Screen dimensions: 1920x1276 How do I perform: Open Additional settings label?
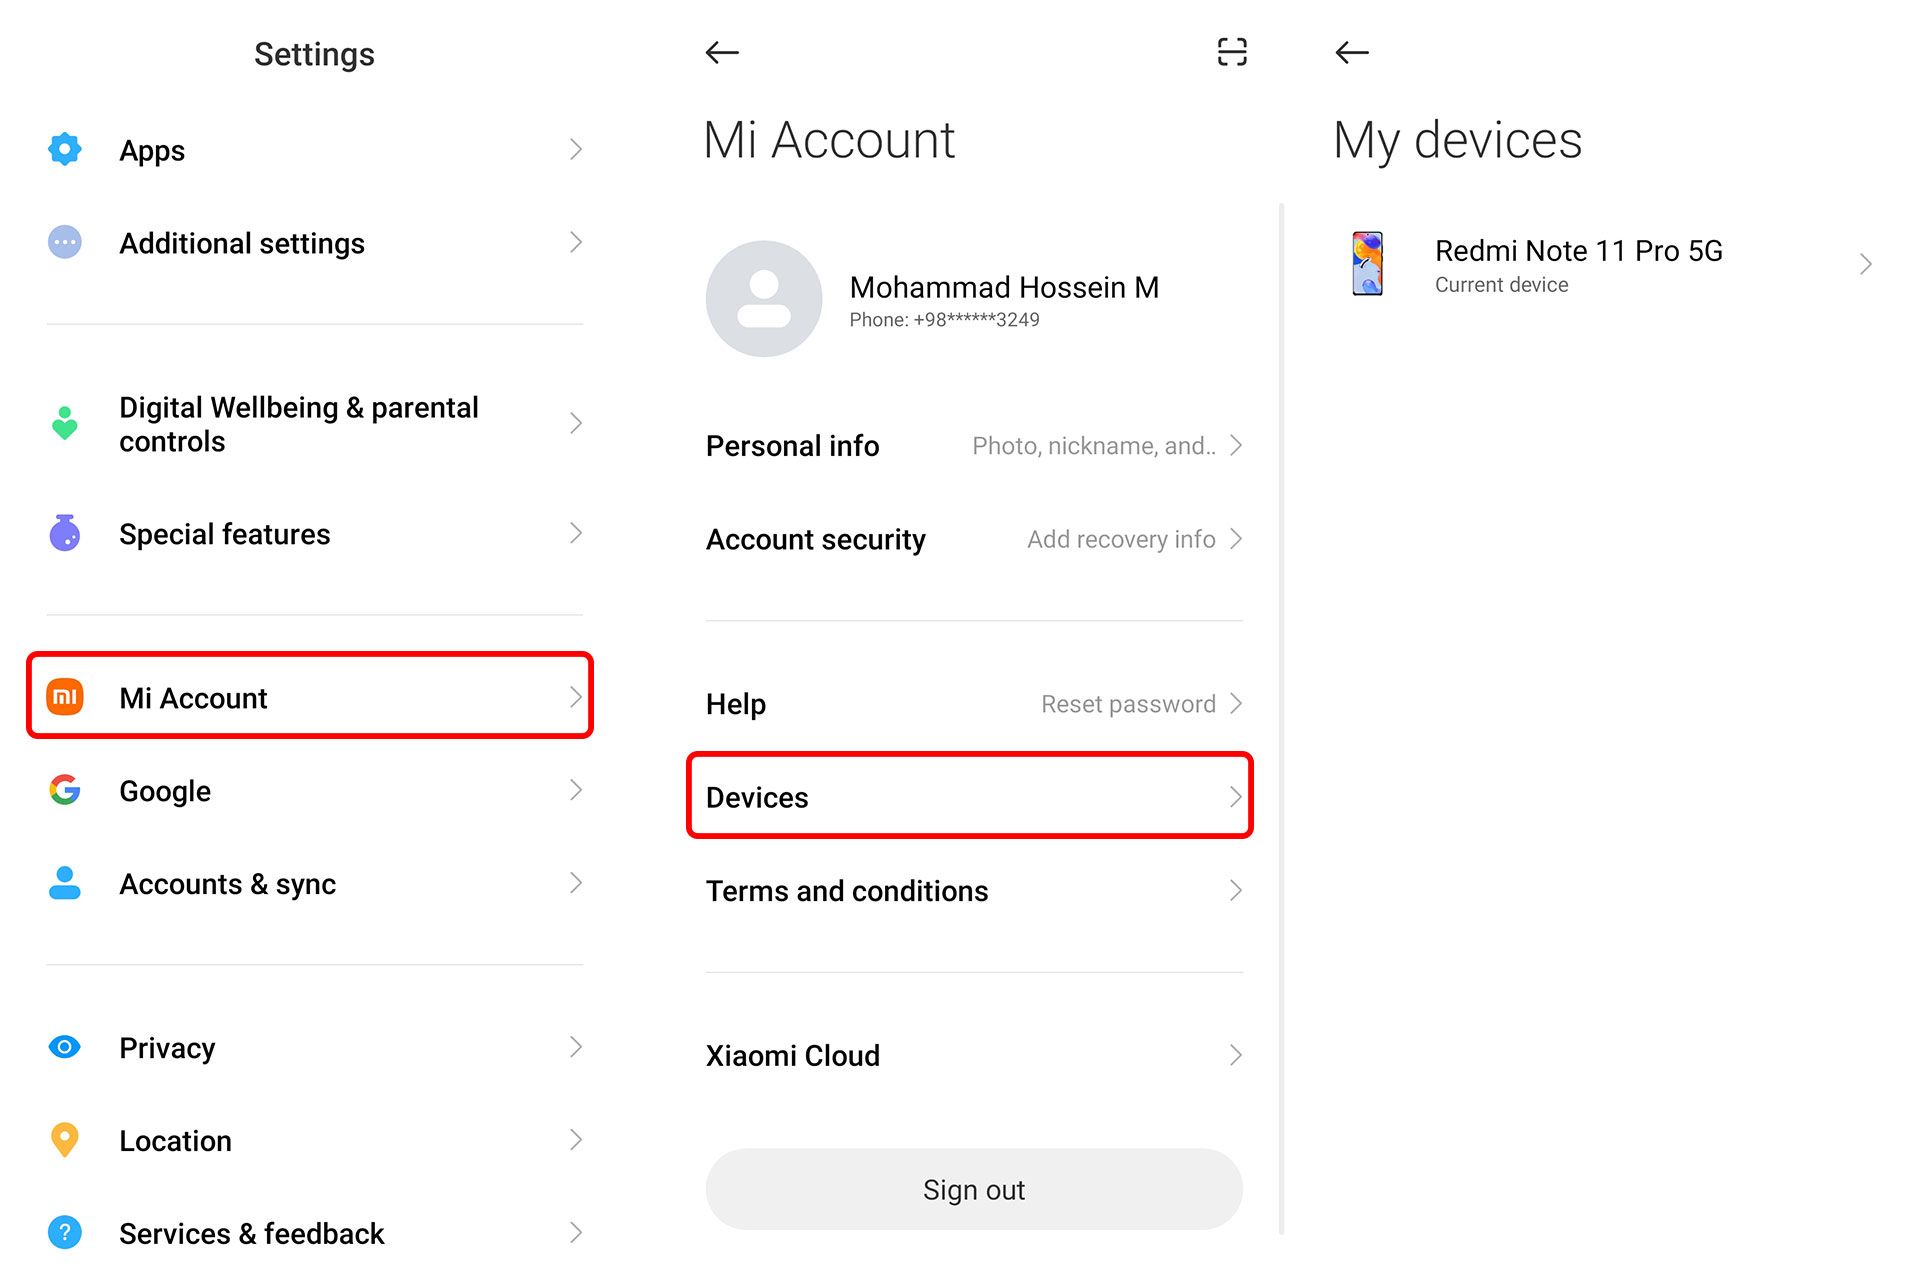[x=242, y=244]
